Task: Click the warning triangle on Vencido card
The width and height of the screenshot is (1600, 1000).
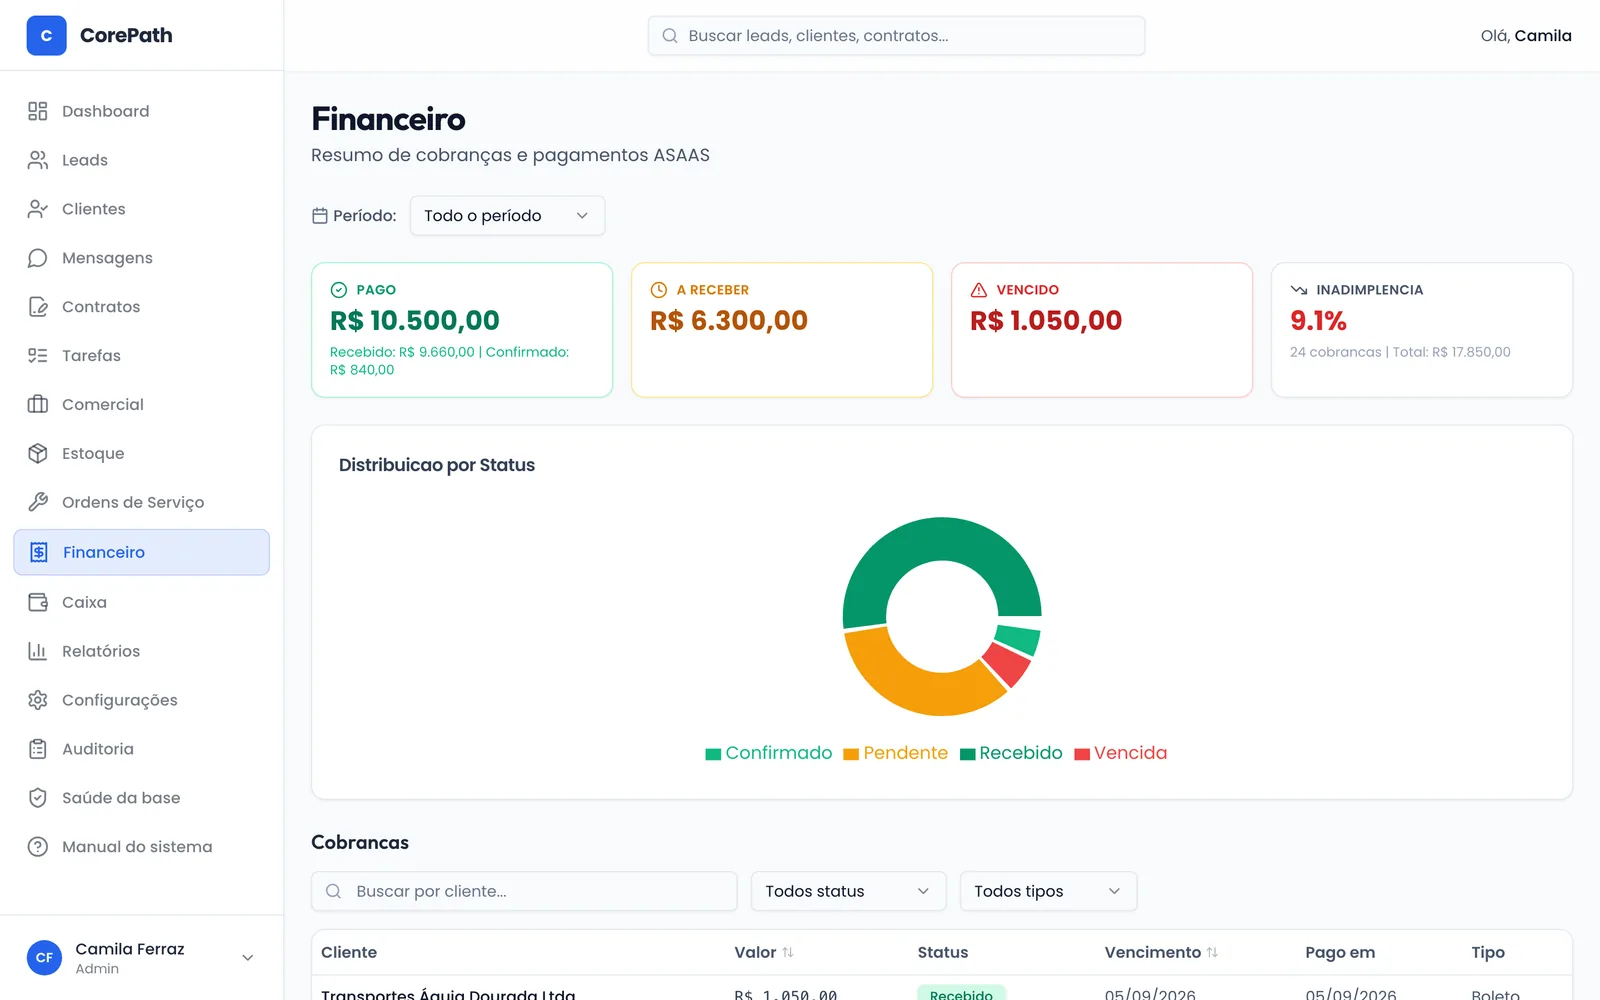Action: tap(979, 290)
